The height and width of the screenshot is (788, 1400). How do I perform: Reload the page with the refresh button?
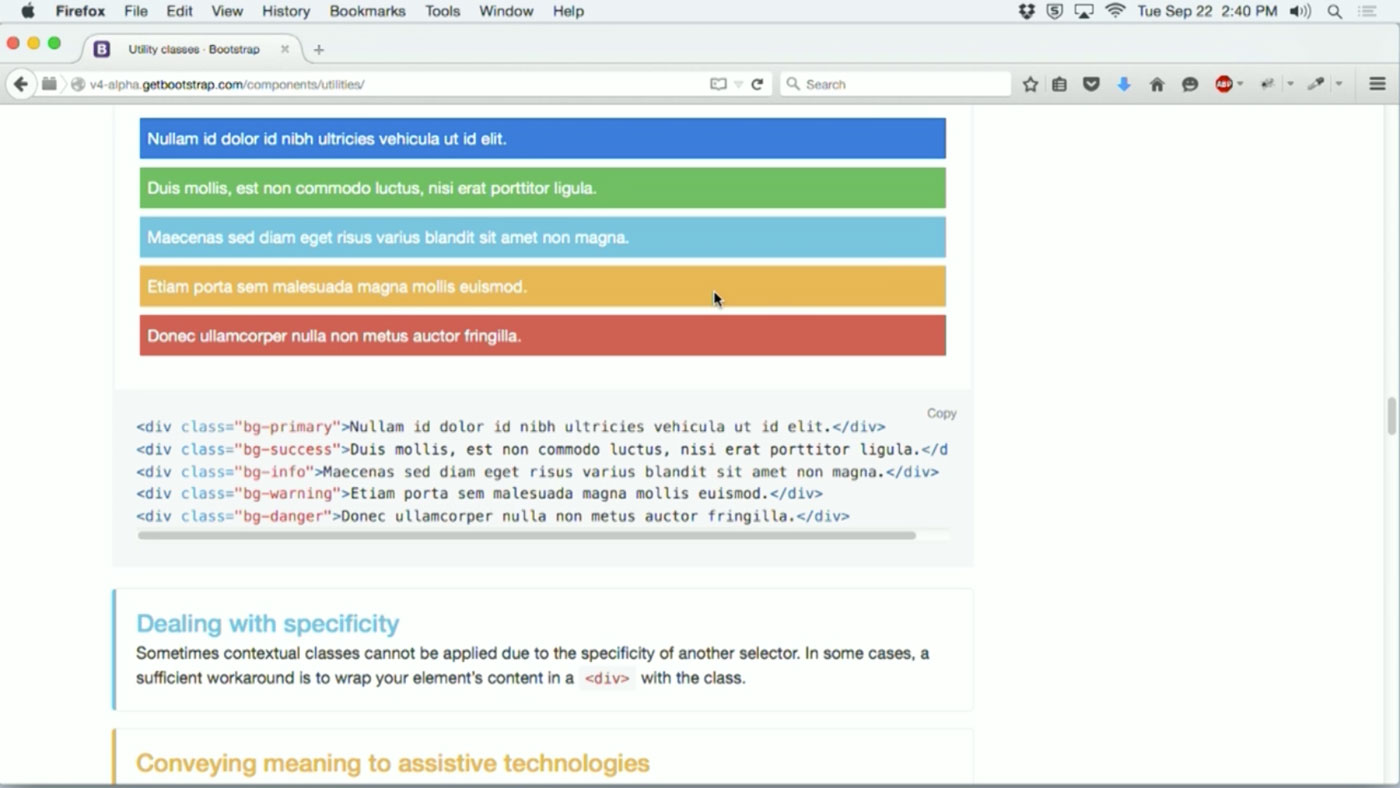[x=757, y=84]
